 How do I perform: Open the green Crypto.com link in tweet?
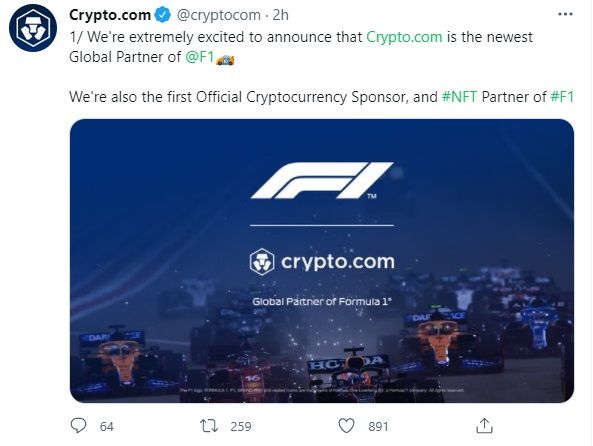coord(404,37)
